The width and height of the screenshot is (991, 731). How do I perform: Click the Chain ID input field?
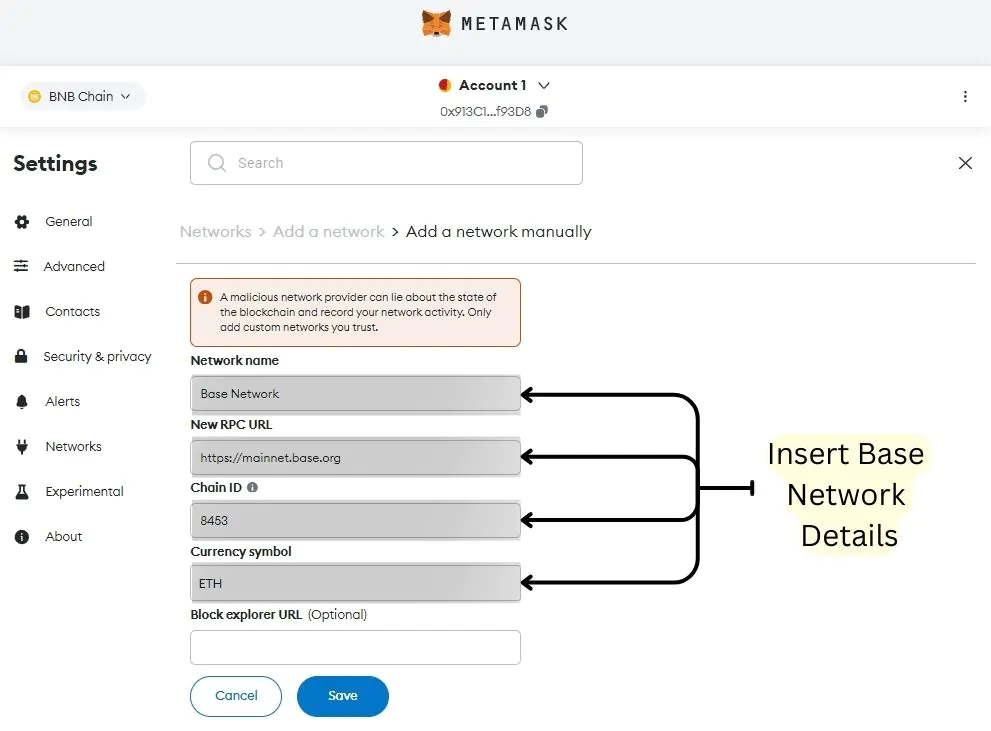tap(355, 521)
